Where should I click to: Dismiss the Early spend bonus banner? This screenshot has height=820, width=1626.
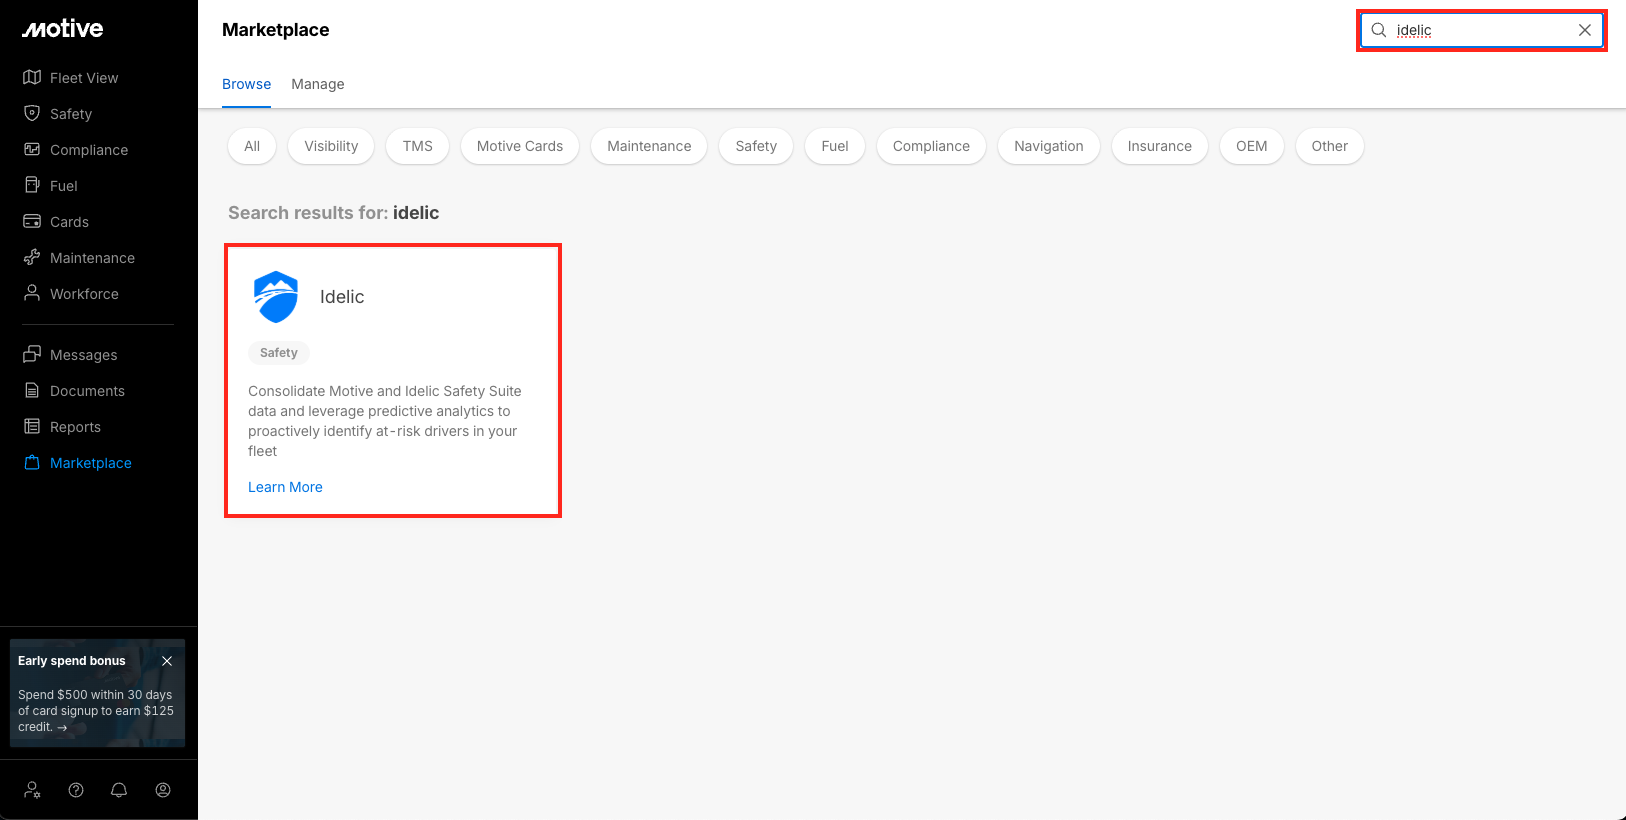167,661
